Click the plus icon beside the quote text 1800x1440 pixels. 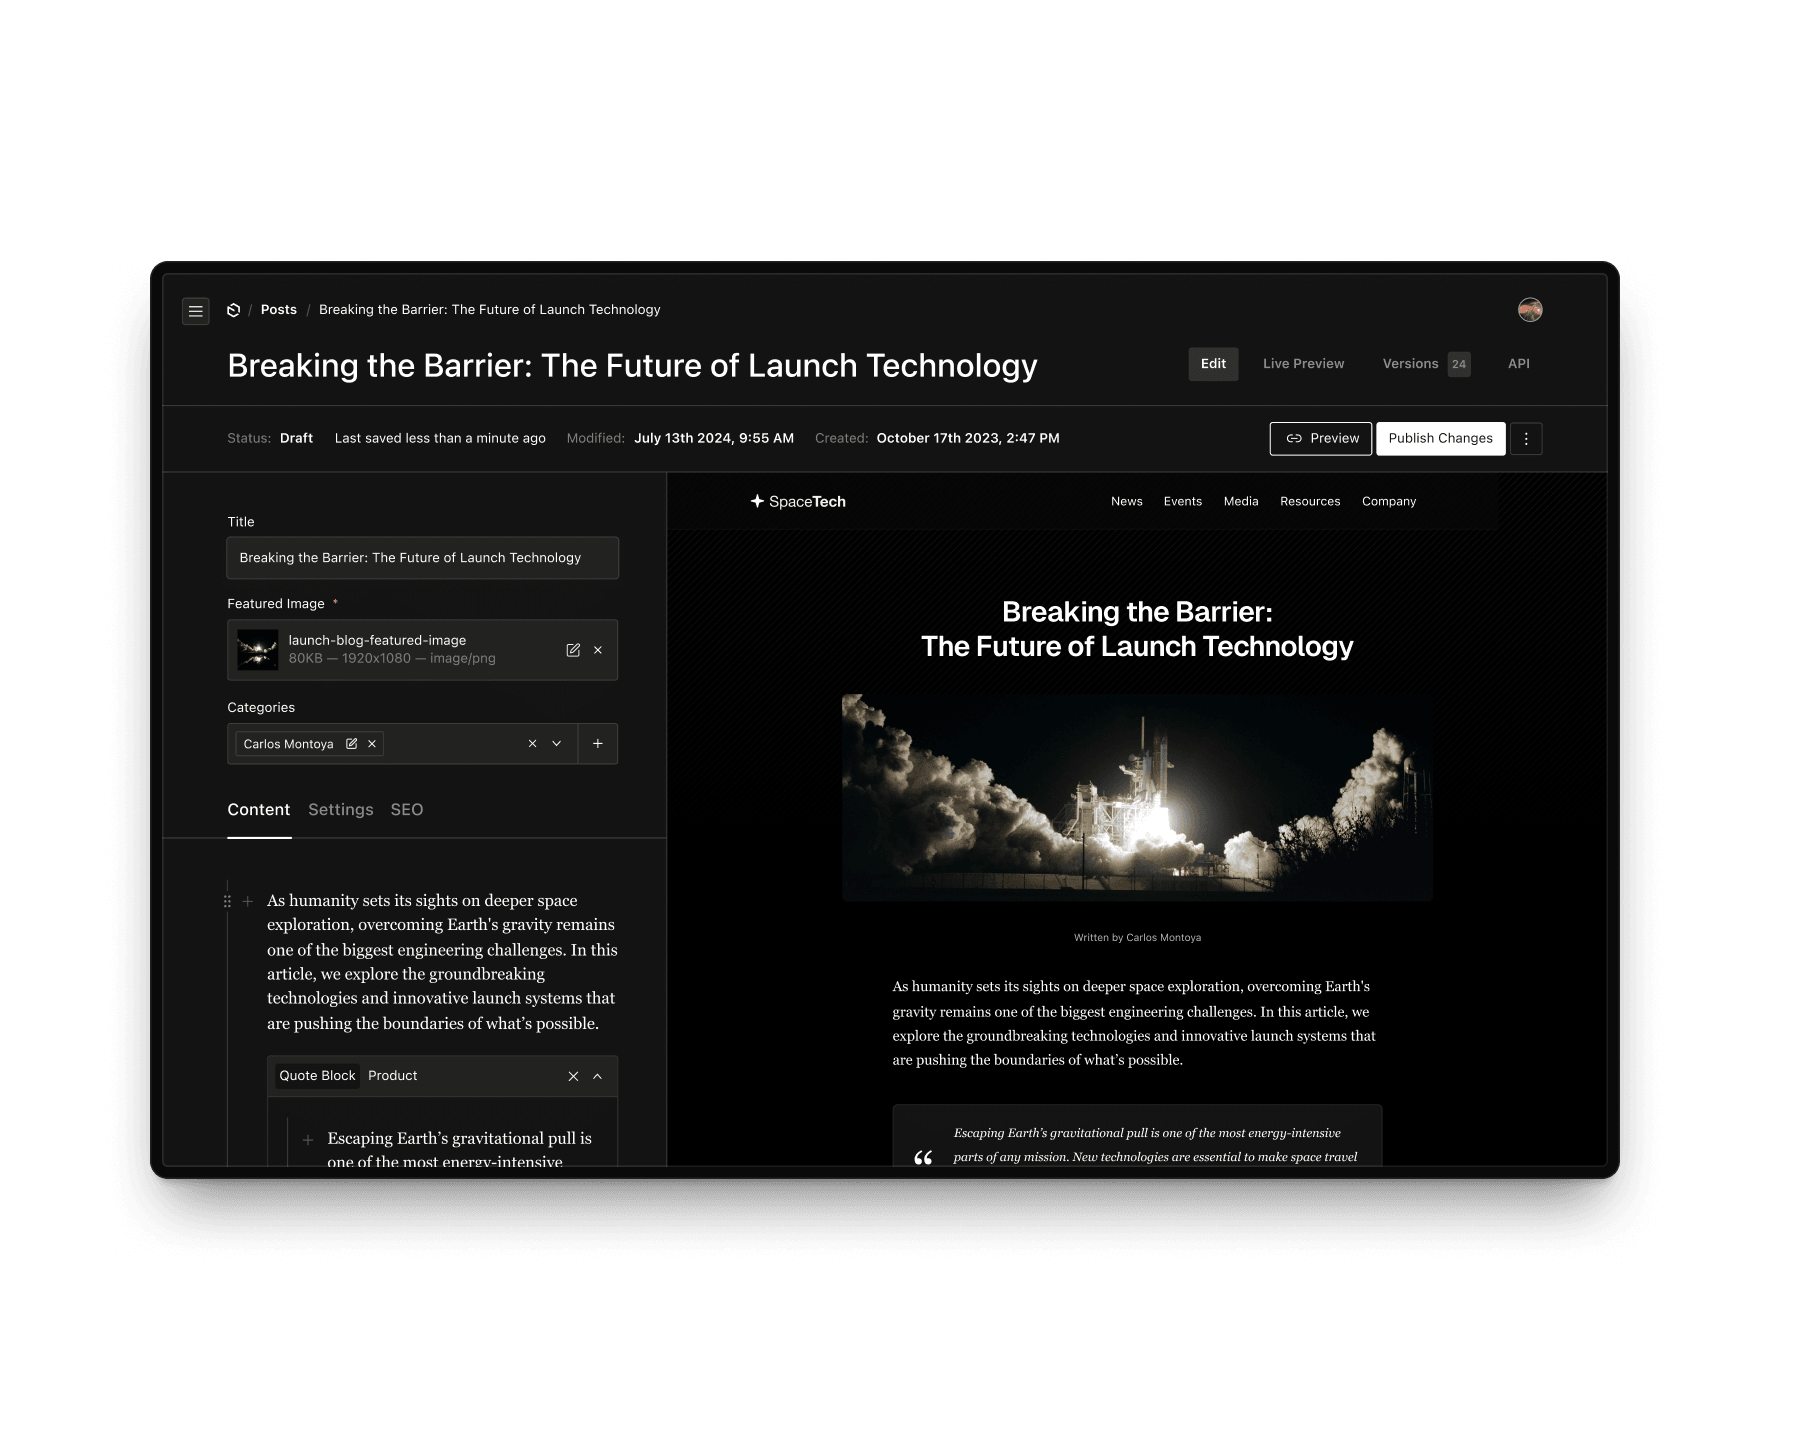coord(308,1139)
